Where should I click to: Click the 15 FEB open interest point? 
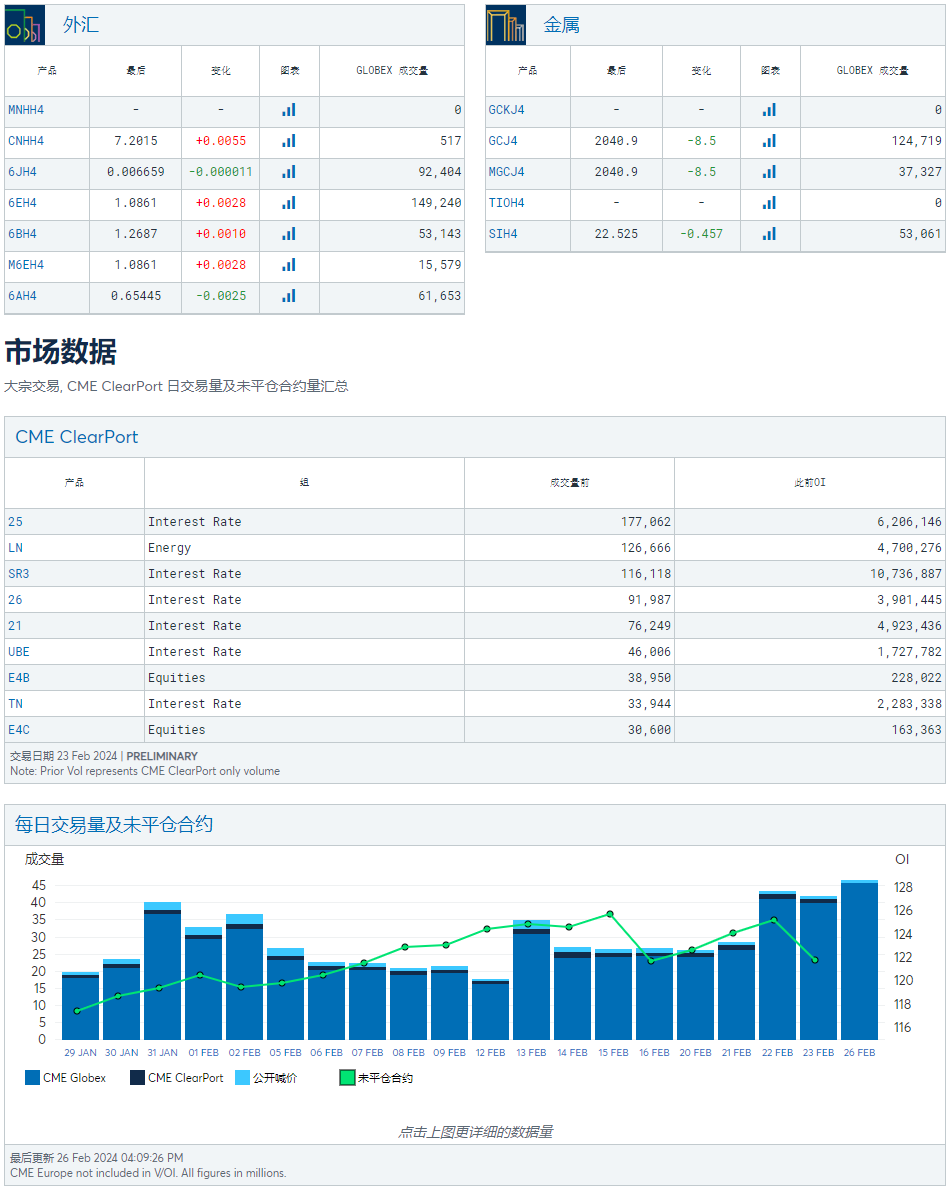[x=610, y=914]
